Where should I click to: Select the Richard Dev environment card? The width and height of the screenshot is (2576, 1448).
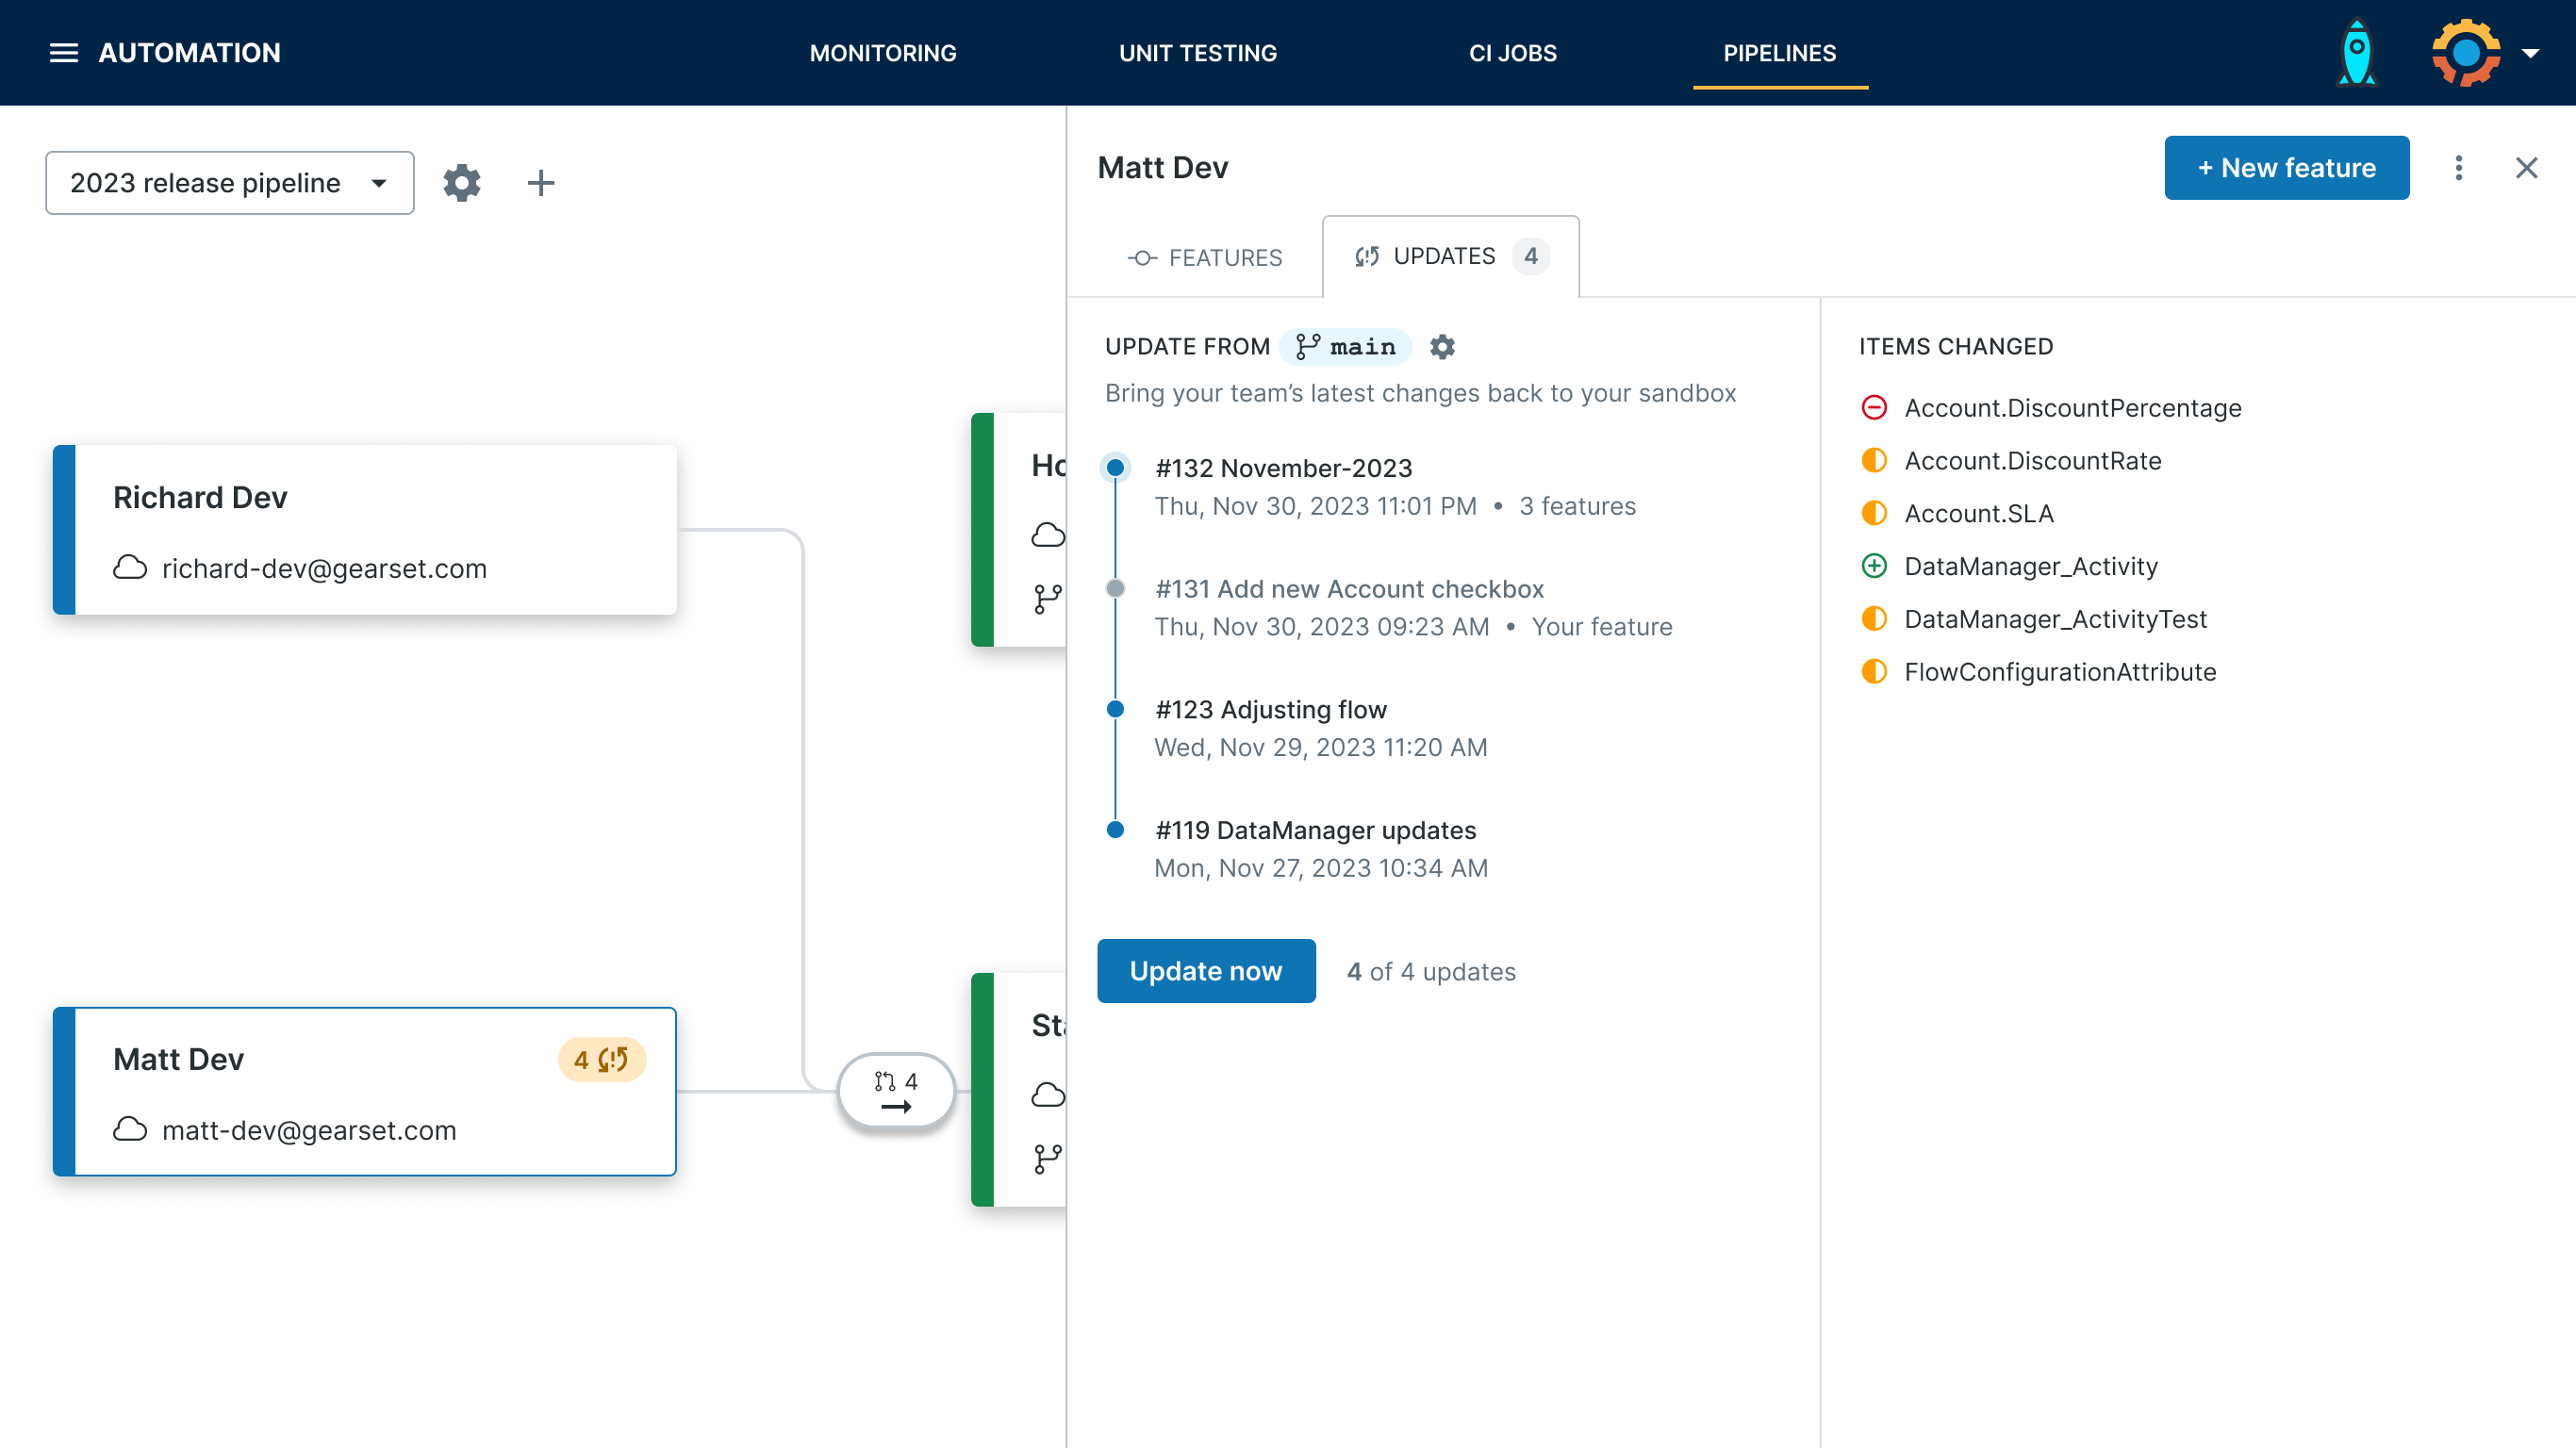(365, 530)
